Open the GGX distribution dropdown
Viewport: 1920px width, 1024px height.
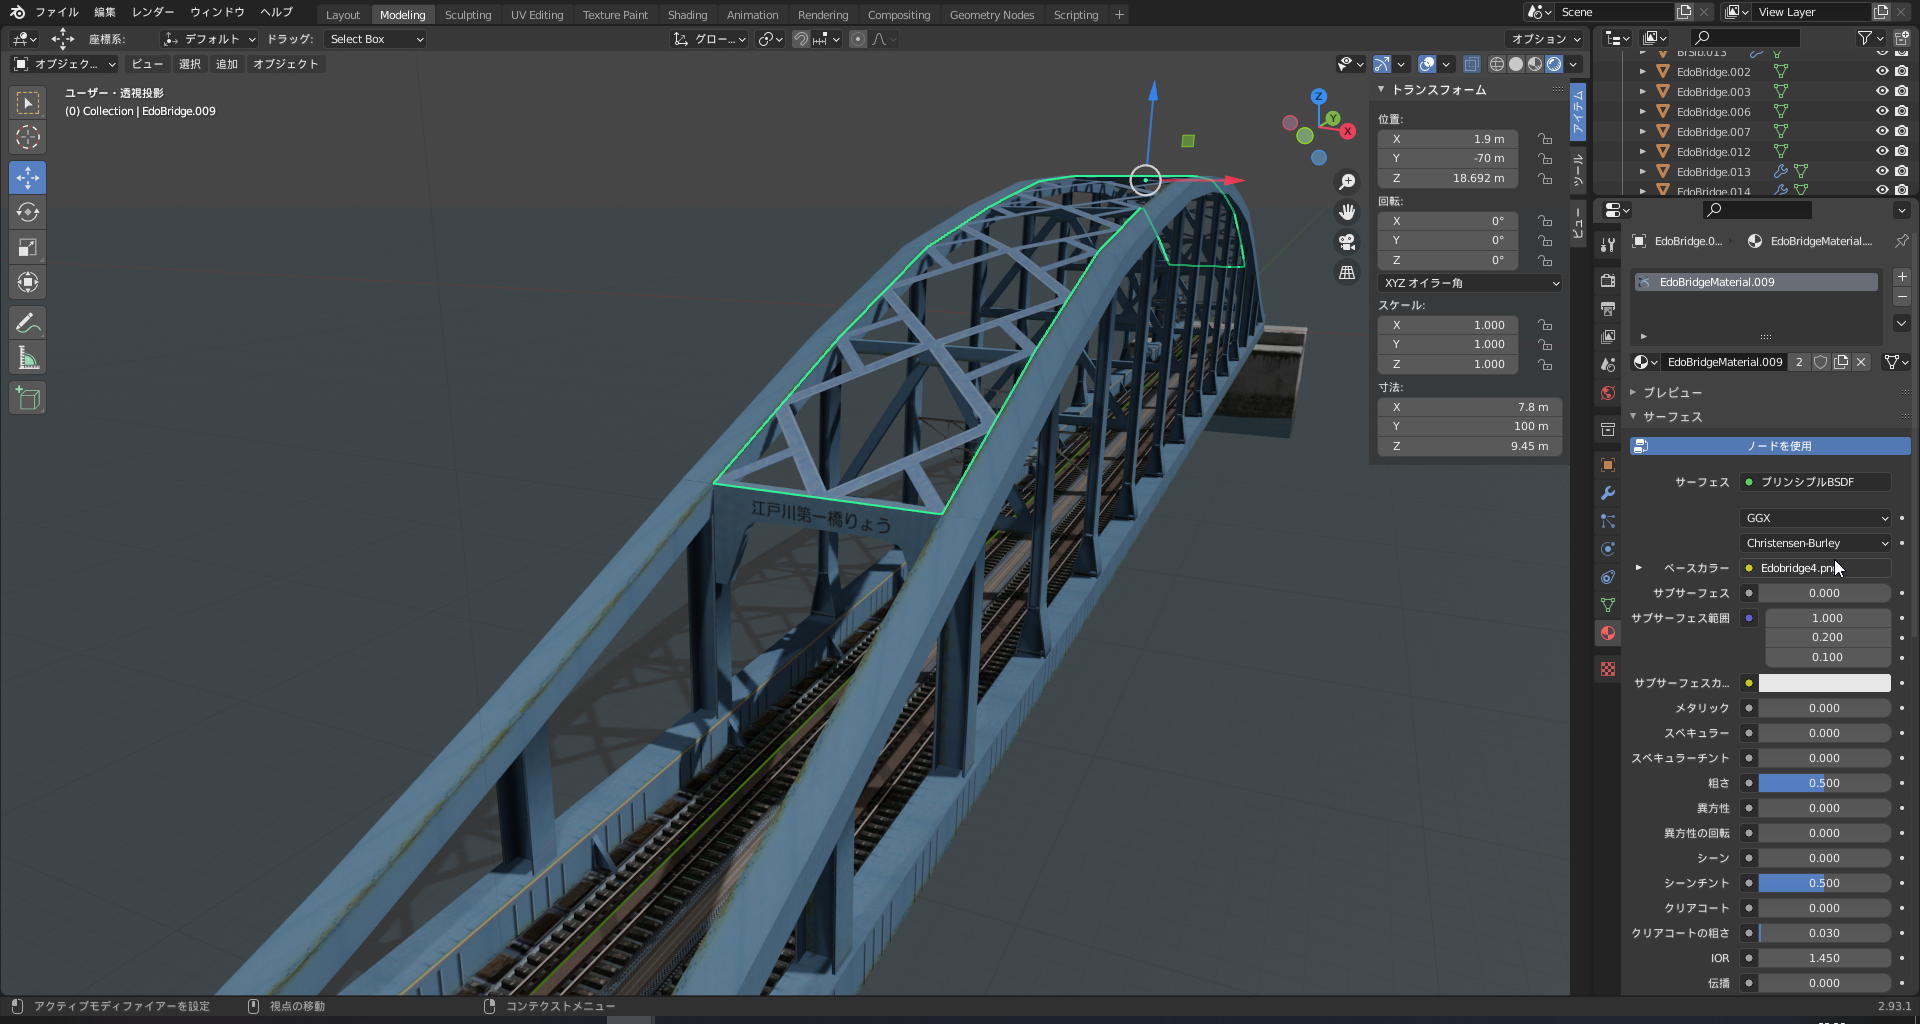(x=1815, y=518)
